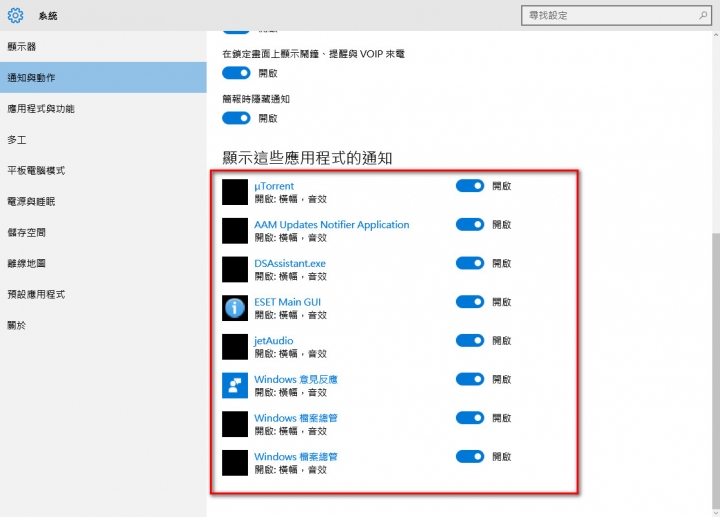Click the ESET Main GUI info icon
This screenshot has height=517, width=720.
[x=235, y=308]
